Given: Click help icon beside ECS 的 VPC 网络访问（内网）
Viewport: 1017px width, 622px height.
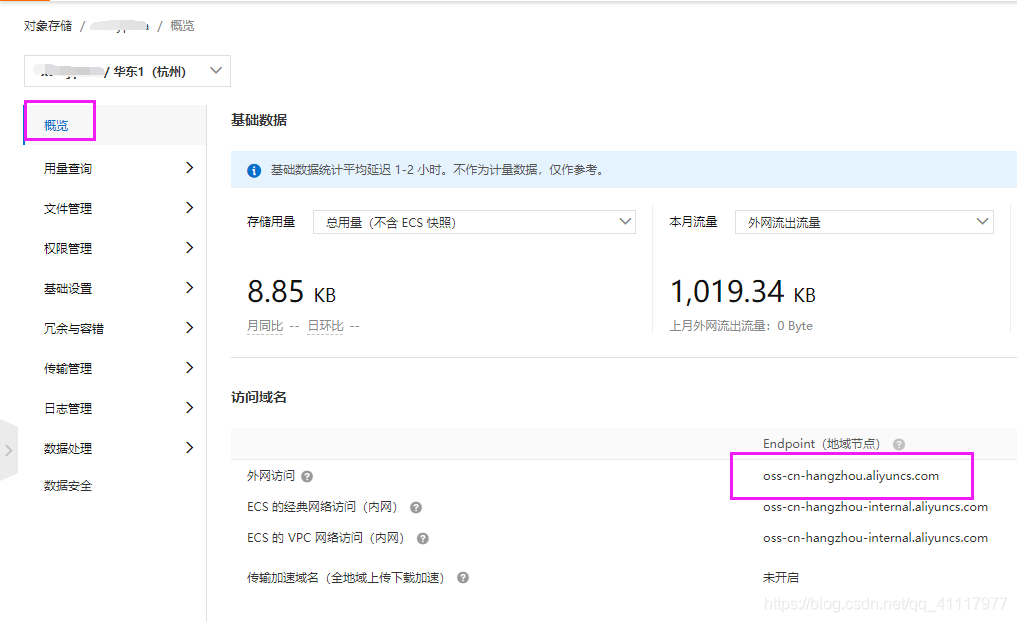Looking at the screenshot, I should point(423,539).
